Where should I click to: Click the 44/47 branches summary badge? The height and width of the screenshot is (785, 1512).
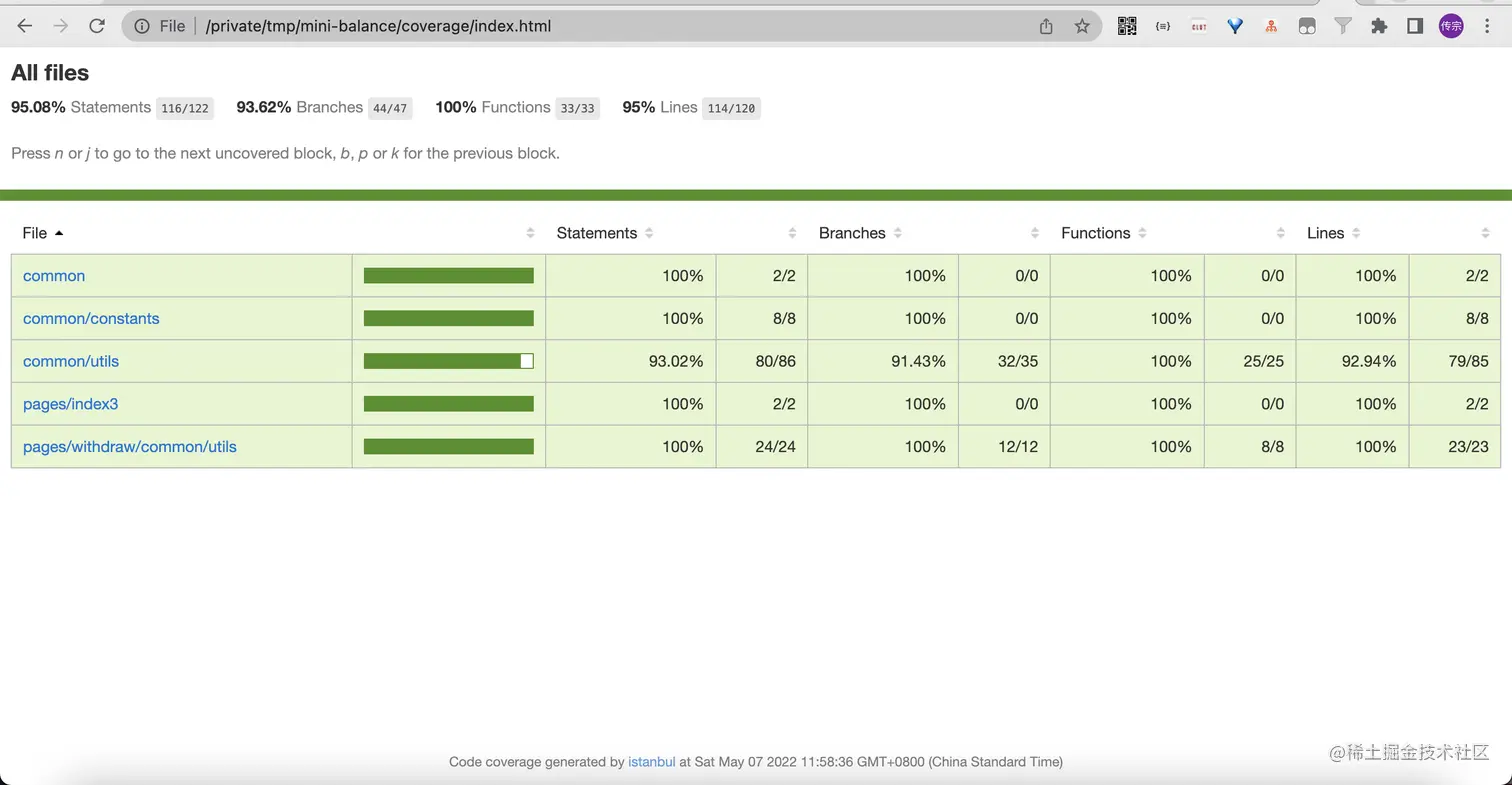390,108
